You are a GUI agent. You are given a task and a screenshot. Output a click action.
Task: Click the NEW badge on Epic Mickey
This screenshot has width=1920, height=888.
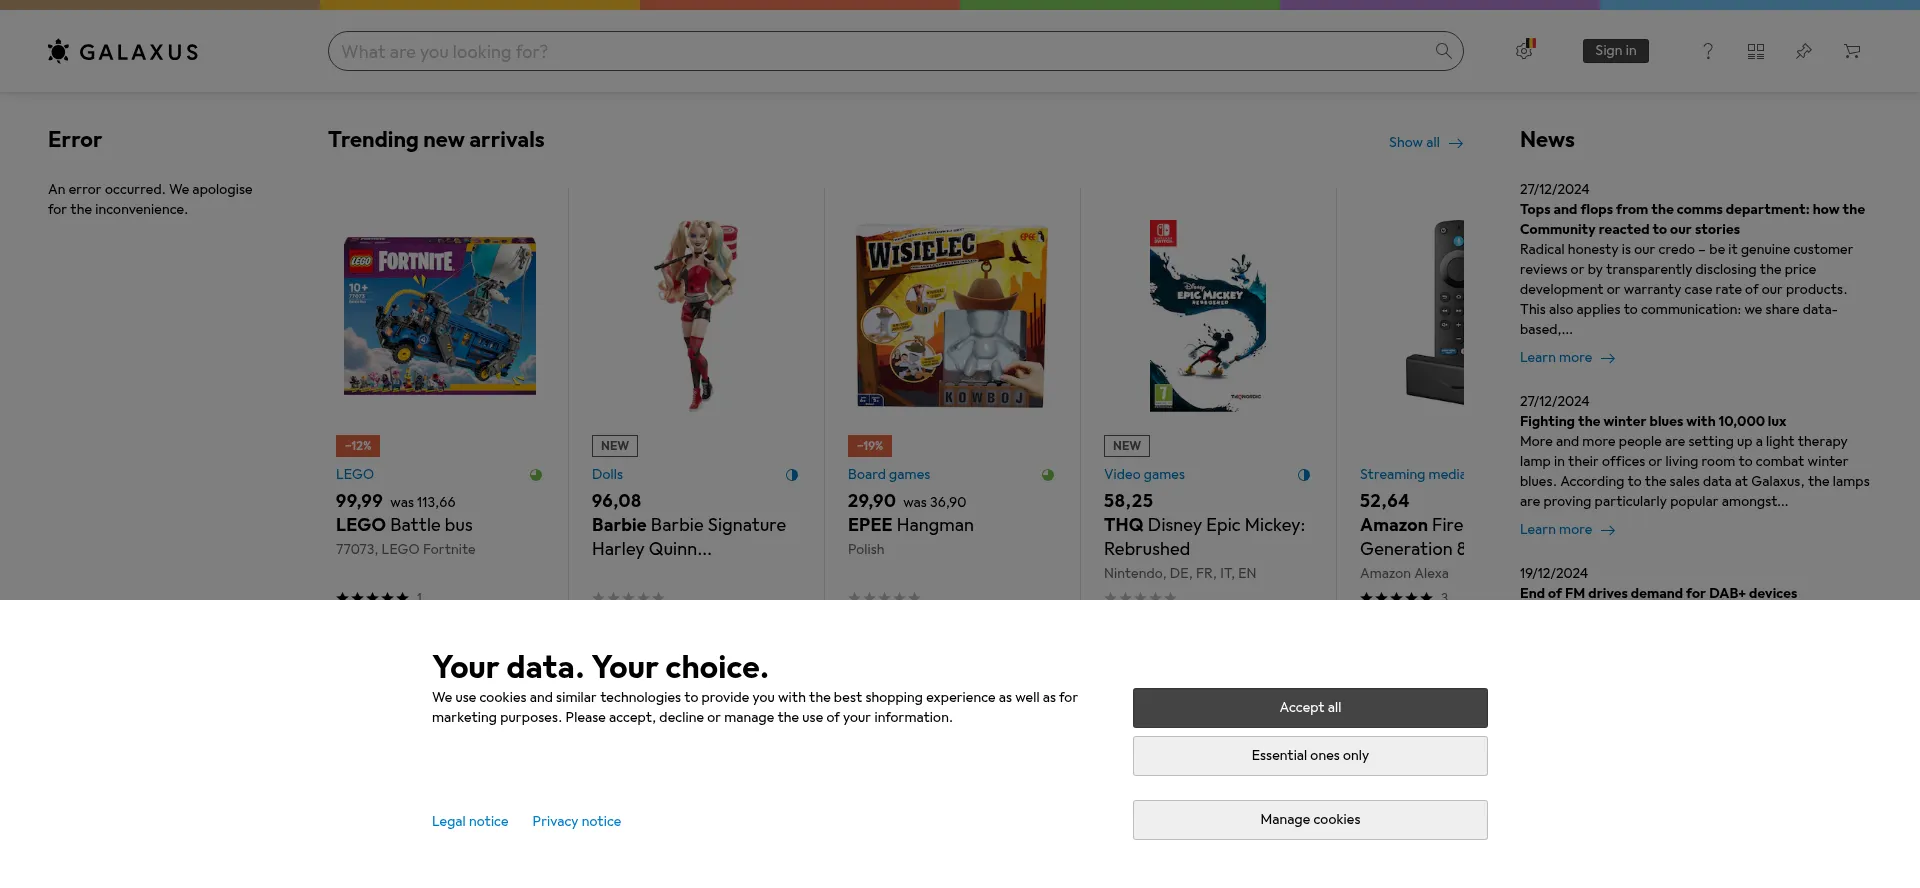[1127, 446]
